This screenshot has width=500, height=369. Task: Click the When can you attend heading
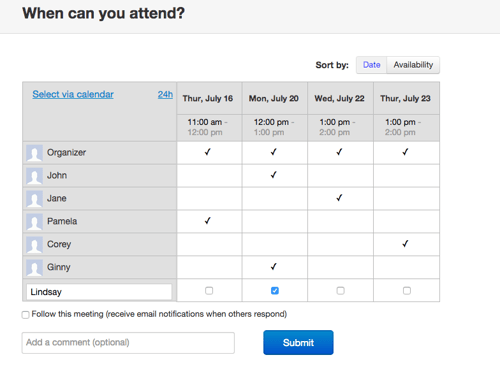[x=103, y=14]
